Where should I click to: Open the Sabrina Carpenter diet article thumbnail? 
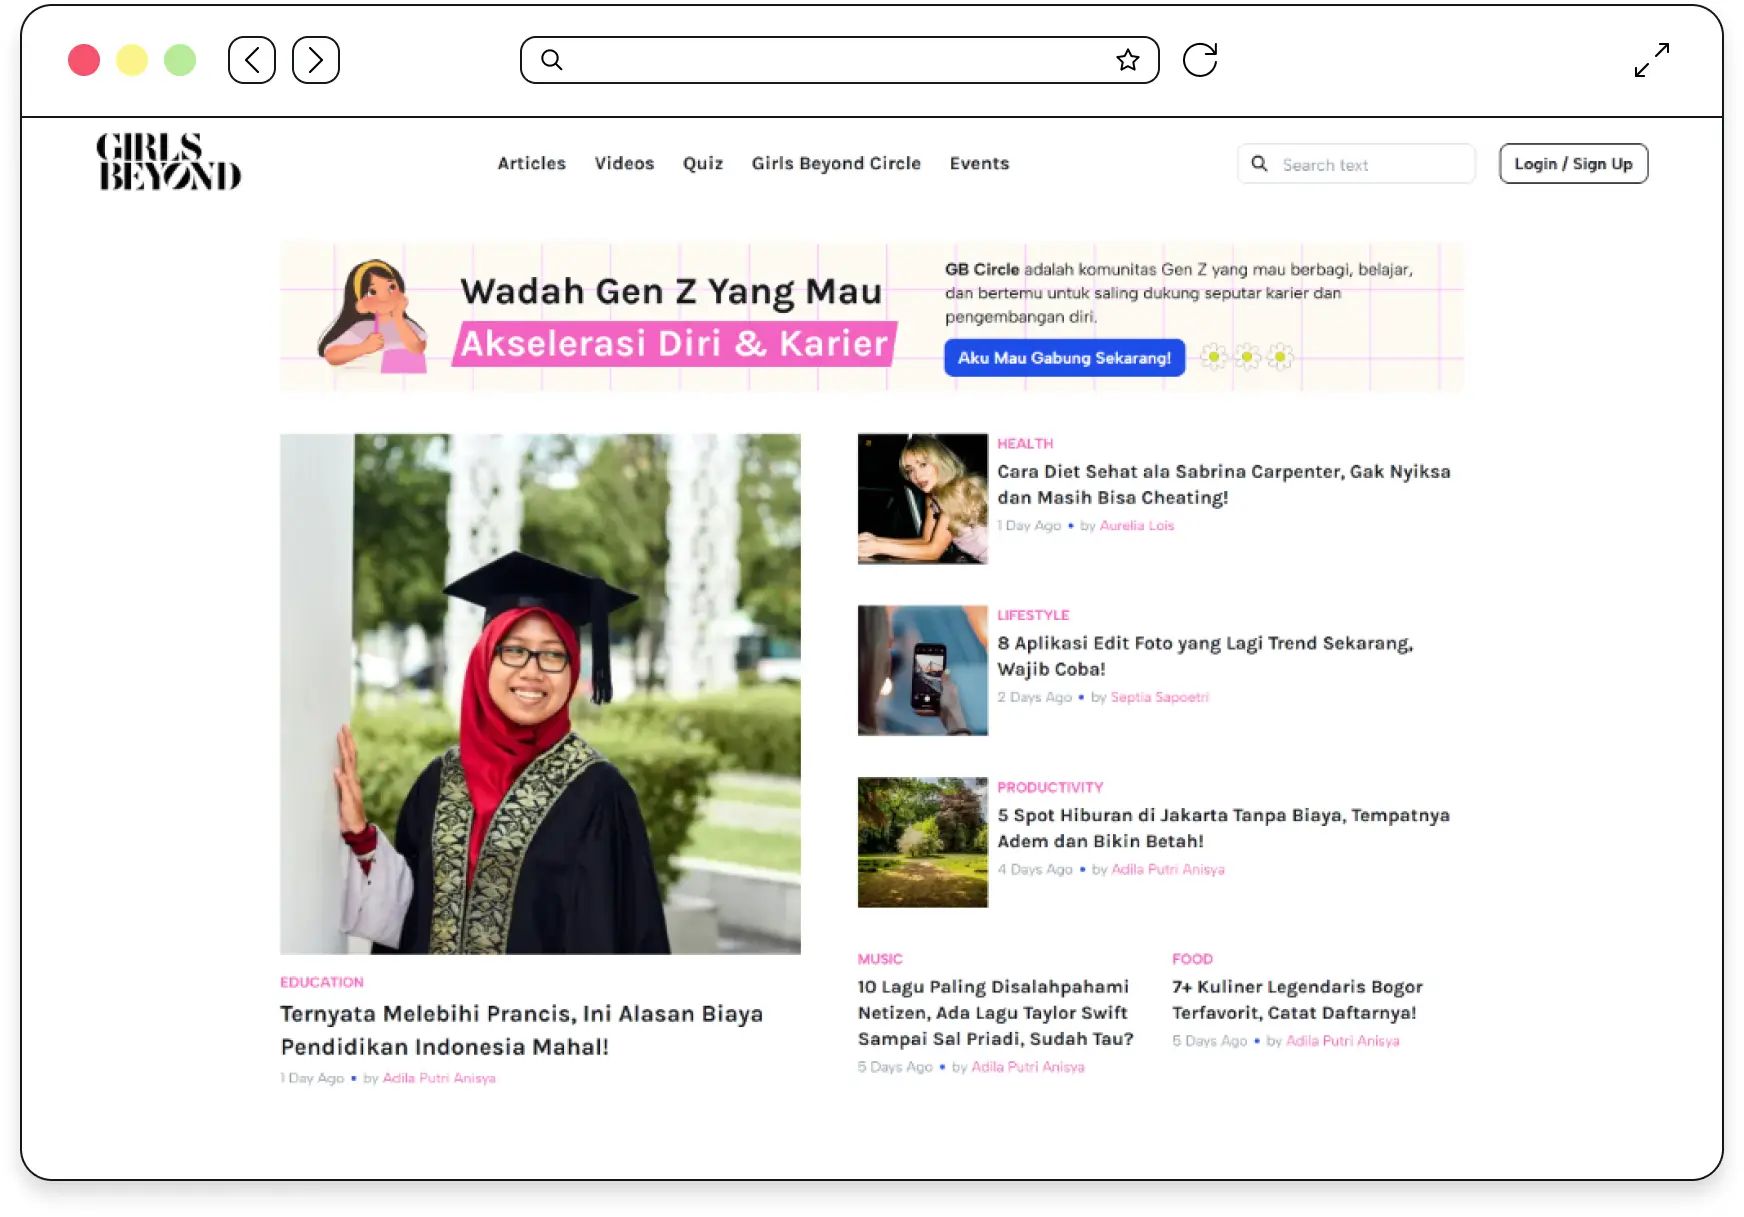922,498
